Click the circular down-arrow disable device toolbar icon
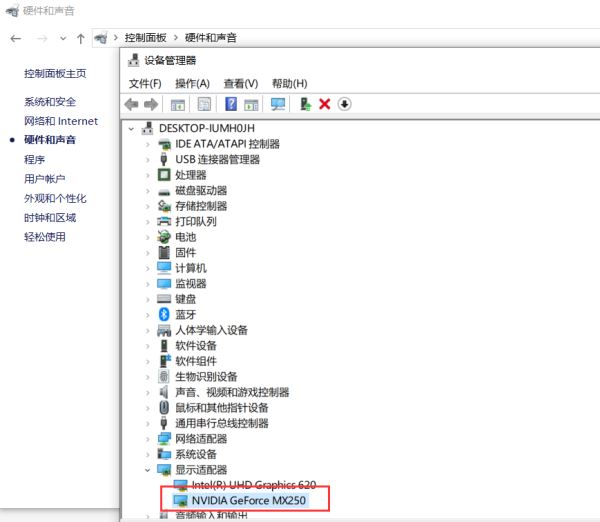Screen dimensions: 600x522 coord(344,104)
